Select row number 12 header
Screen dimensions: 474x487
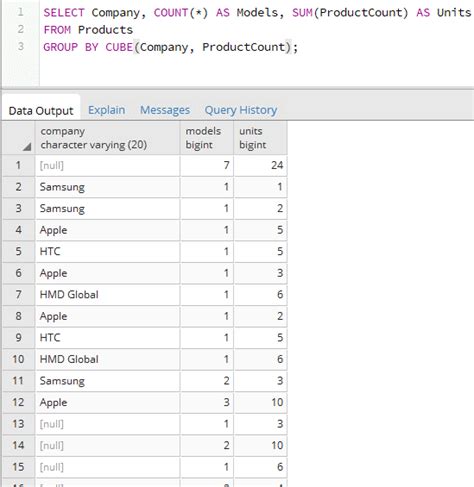[18, 402]
